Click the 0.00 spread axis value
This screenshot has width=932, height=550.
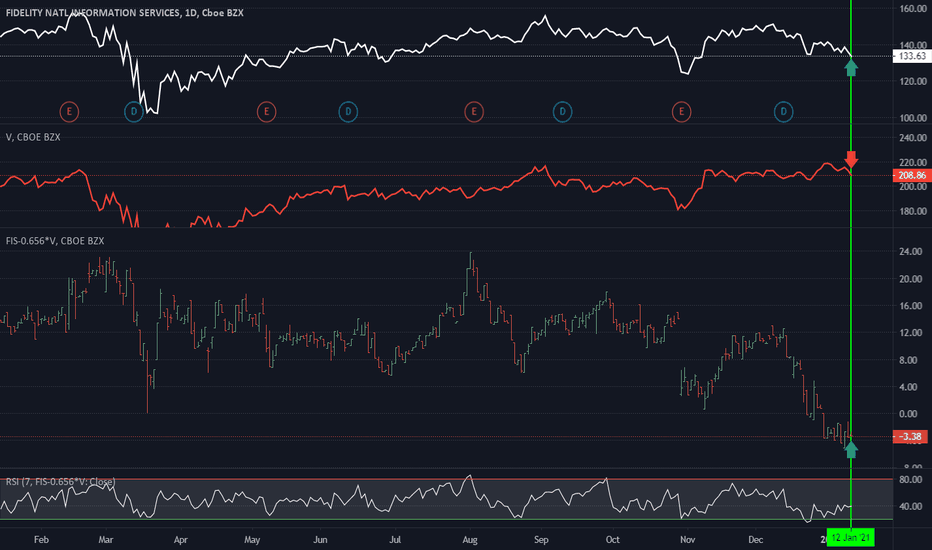click(908, 414)
